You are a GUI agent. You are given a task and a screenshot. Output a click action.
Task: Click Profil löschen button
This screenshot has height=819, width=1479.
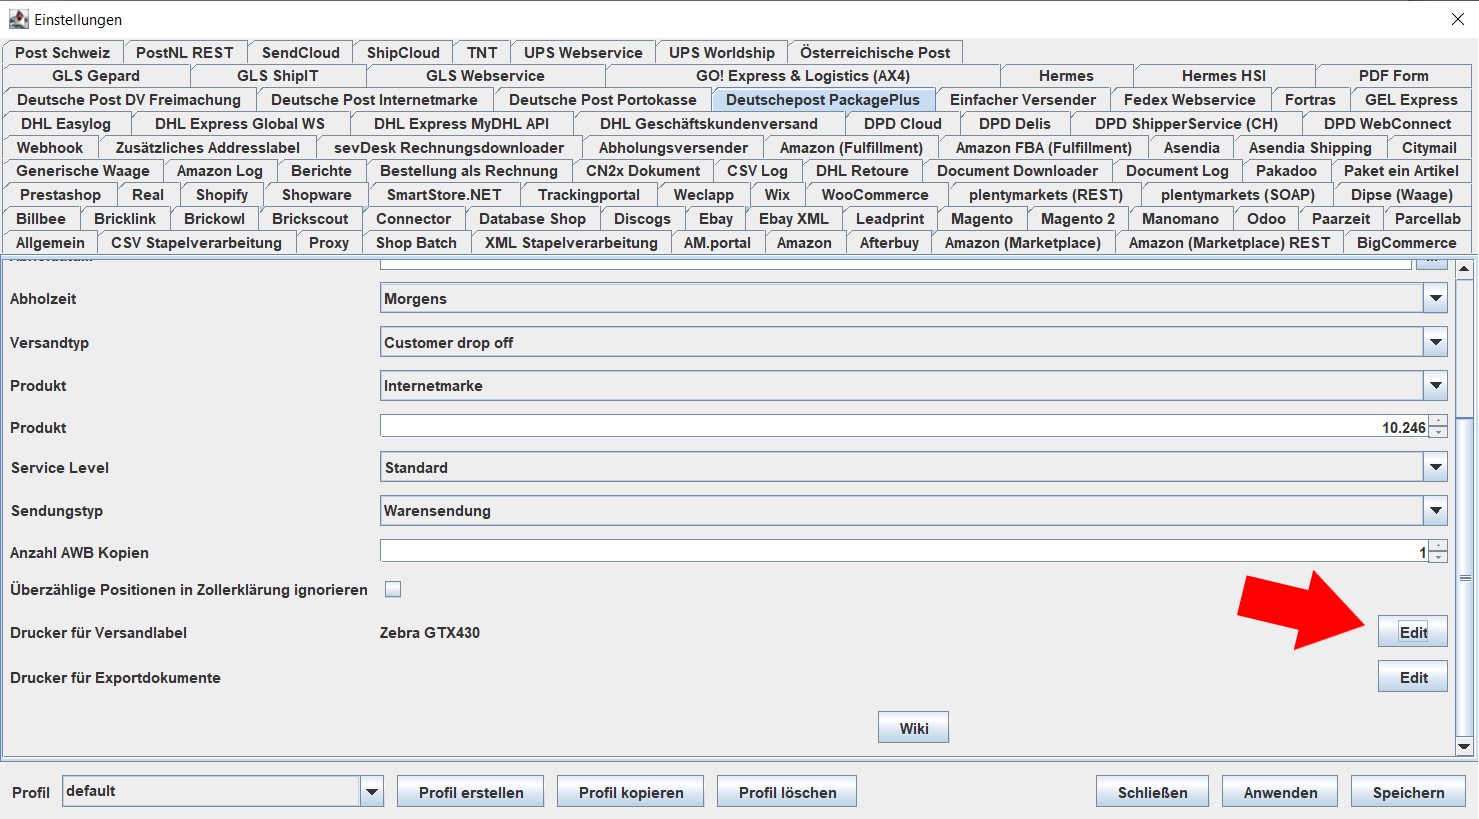click(x=787, y=792)
